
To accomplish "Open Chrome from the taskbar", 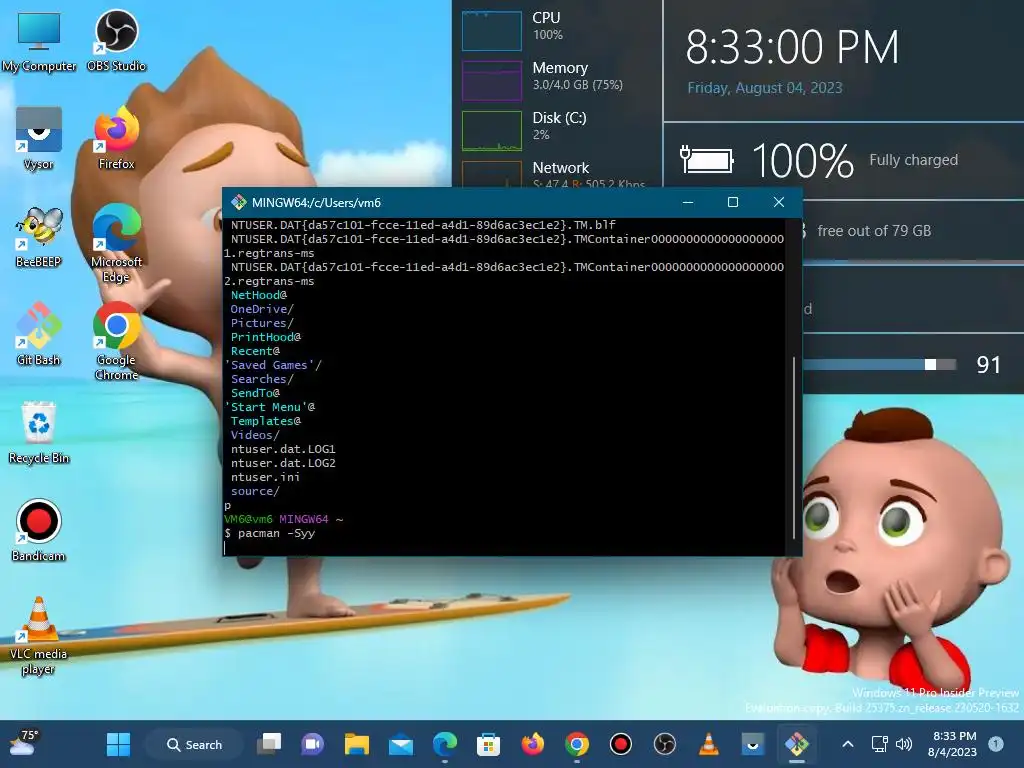I will pos(577,744).
